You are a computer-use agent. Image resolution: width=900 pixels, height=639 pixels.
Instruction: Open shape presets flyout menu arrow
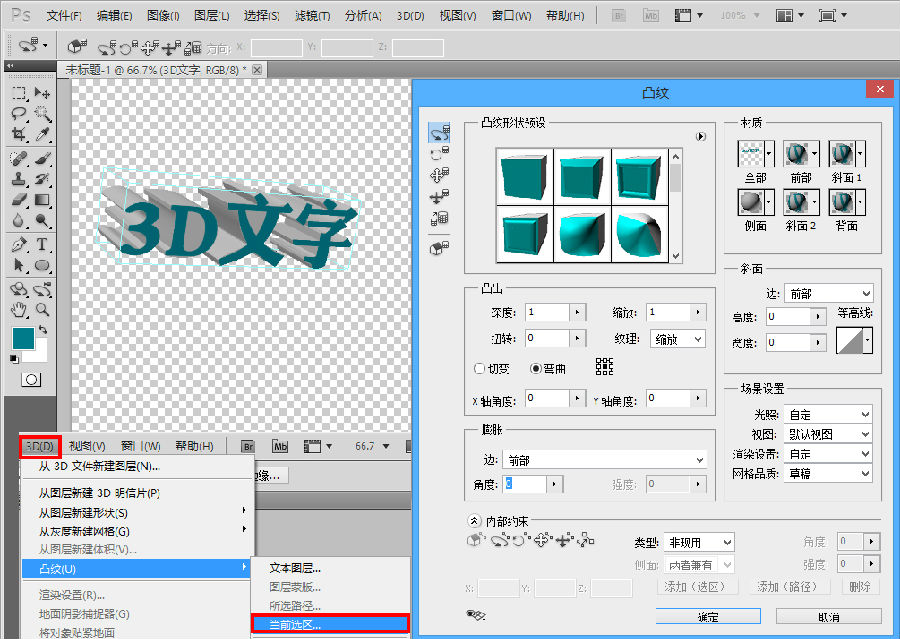tap(701, 137)
